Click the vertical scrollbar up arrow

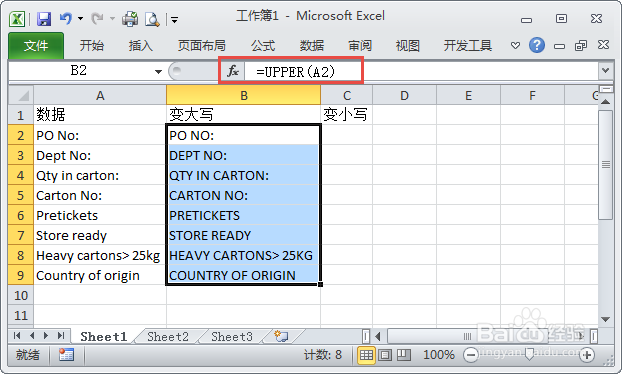[605, 102]
